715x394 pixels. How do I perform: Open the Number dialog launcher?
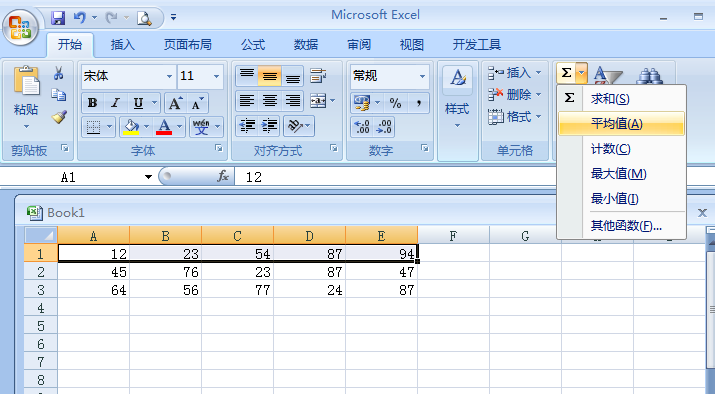425,148
